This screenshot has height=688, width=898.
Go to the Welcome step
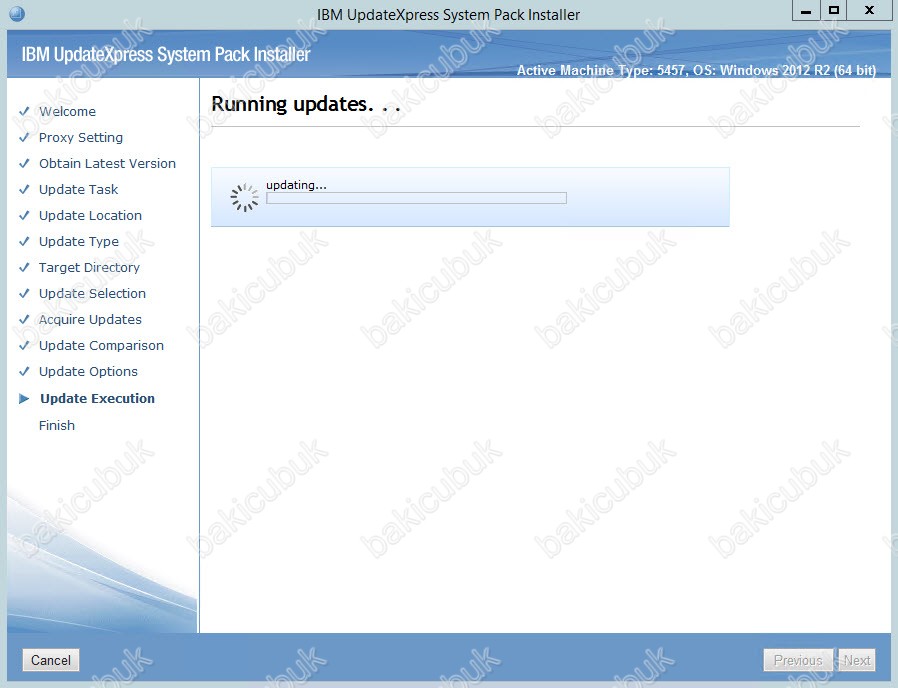(68, 111)
